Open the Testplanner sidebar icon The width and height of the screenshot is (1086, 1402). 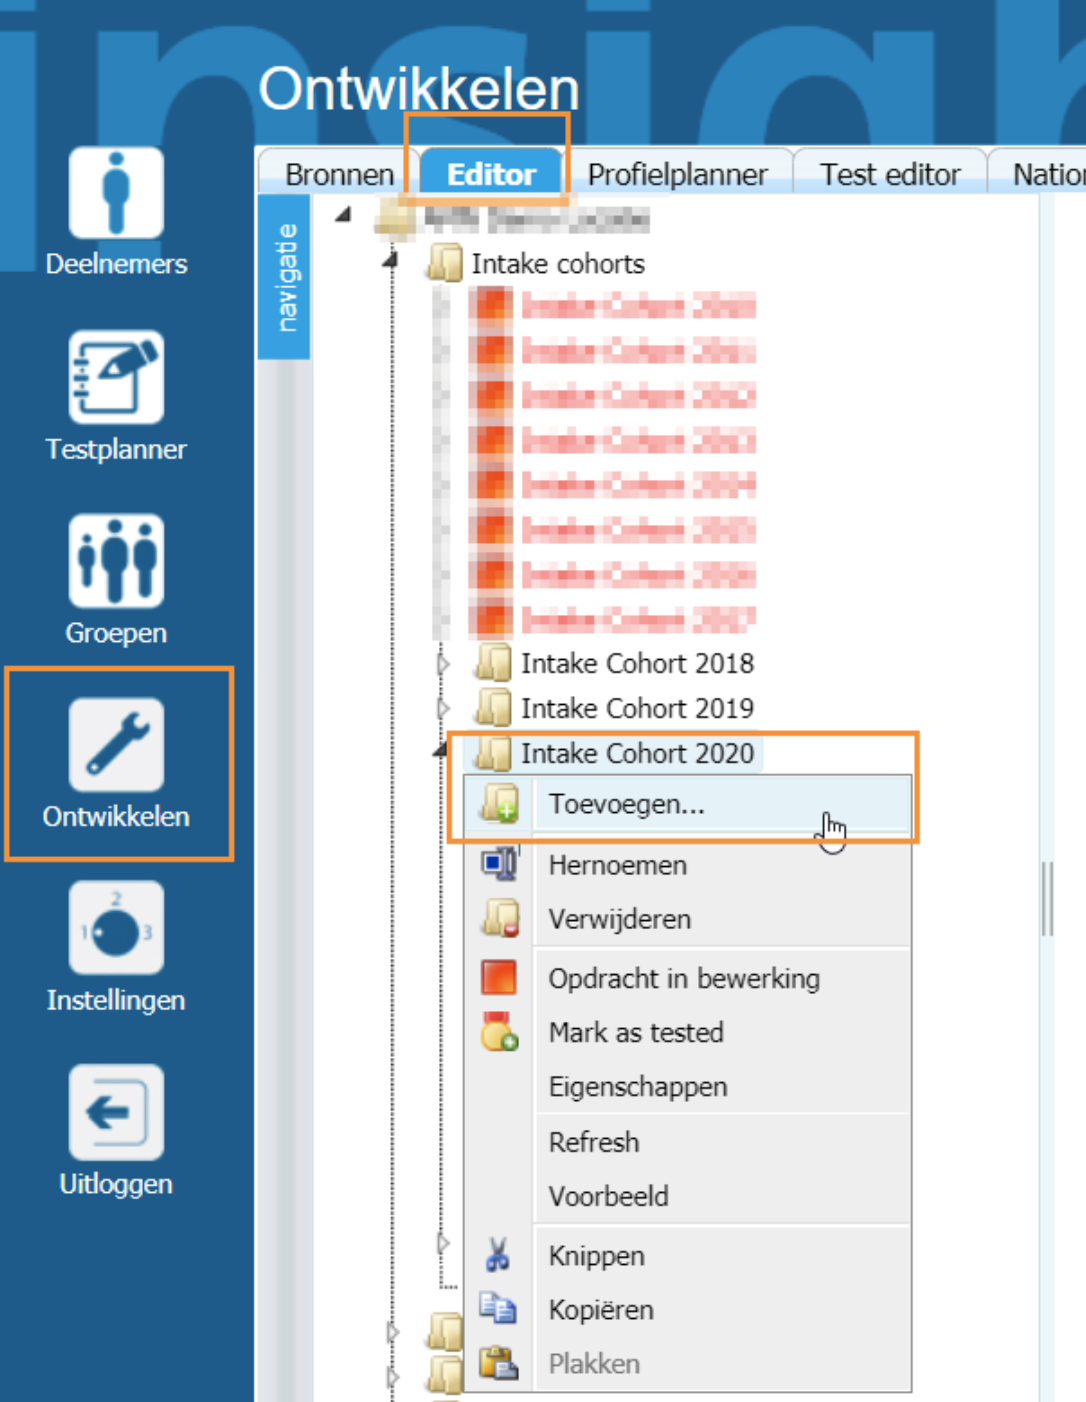pos(116,377)
